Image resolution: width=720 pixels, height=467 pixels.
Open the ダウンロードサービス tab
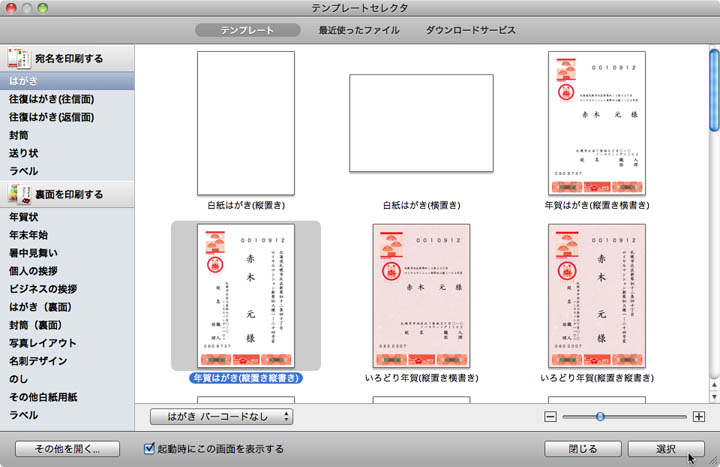click(470, 30)
